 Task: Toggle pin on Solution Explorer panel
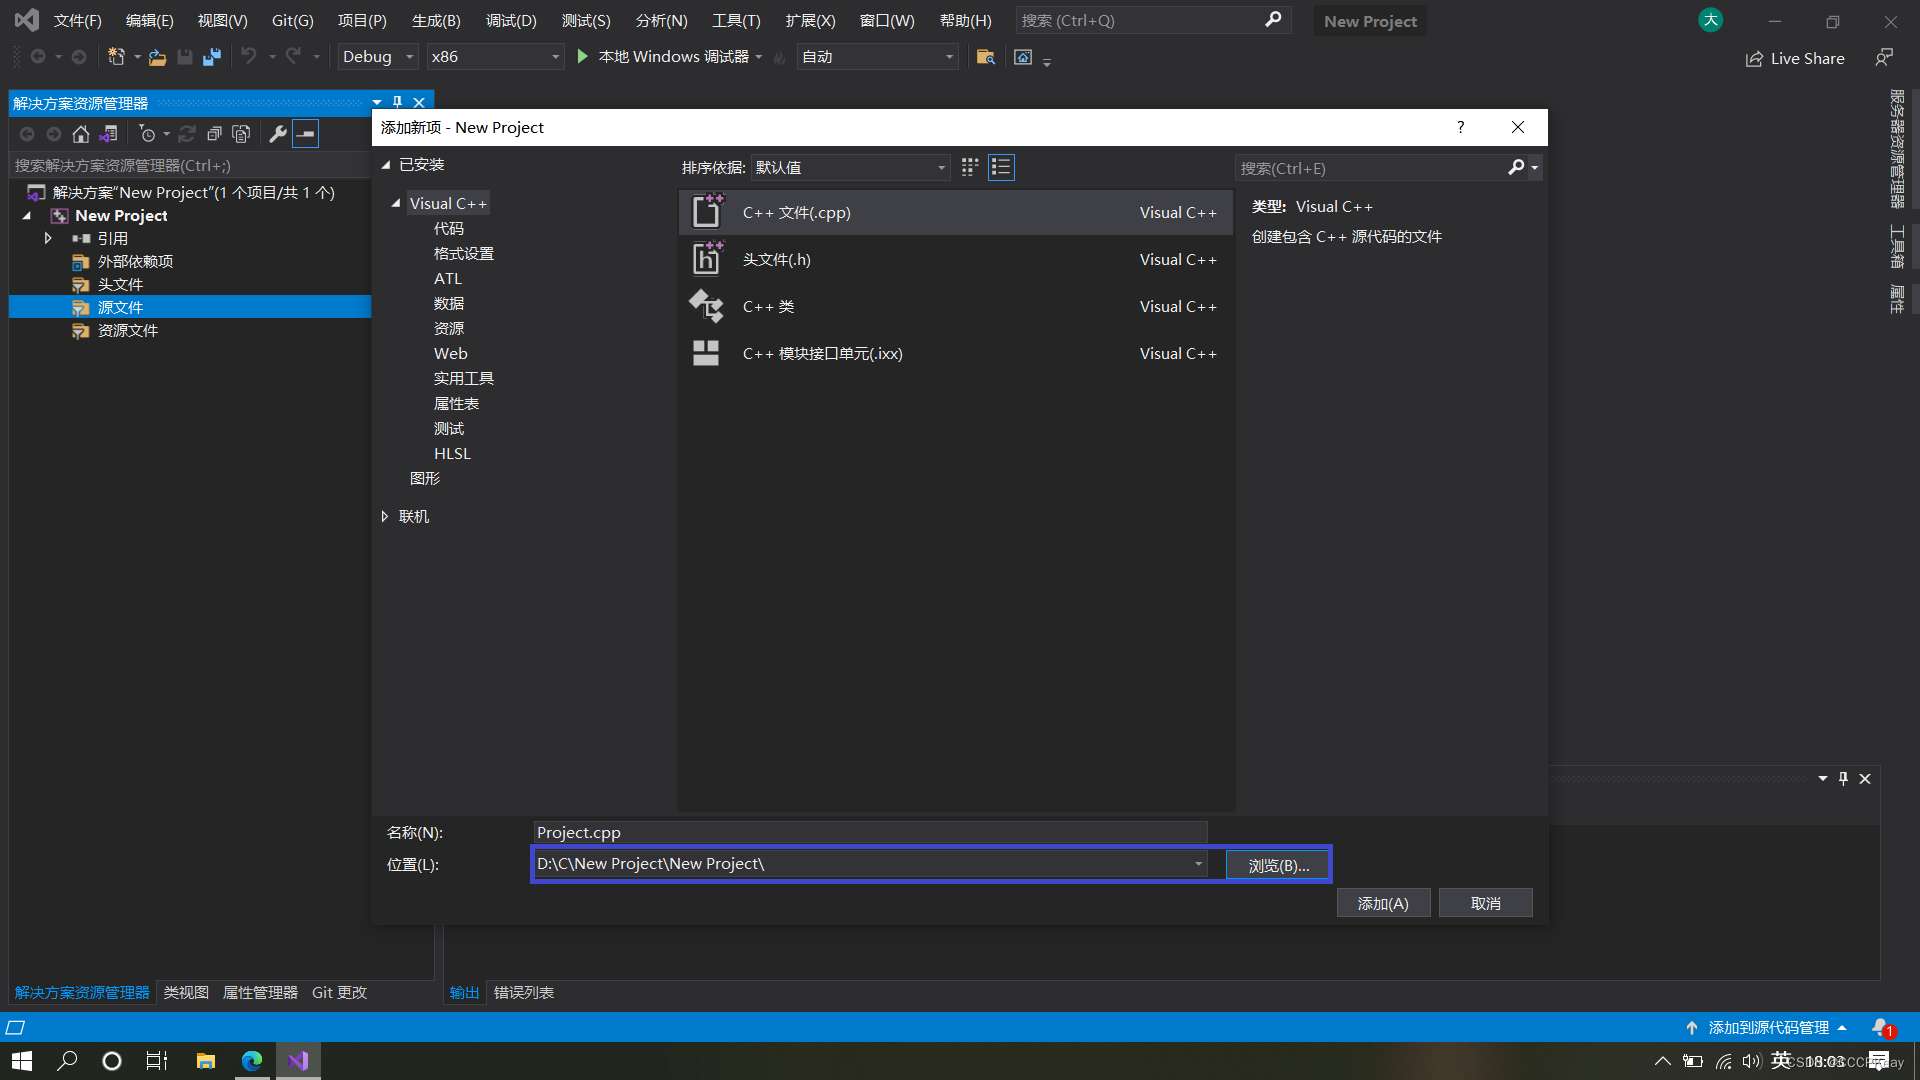click(398, 102)
